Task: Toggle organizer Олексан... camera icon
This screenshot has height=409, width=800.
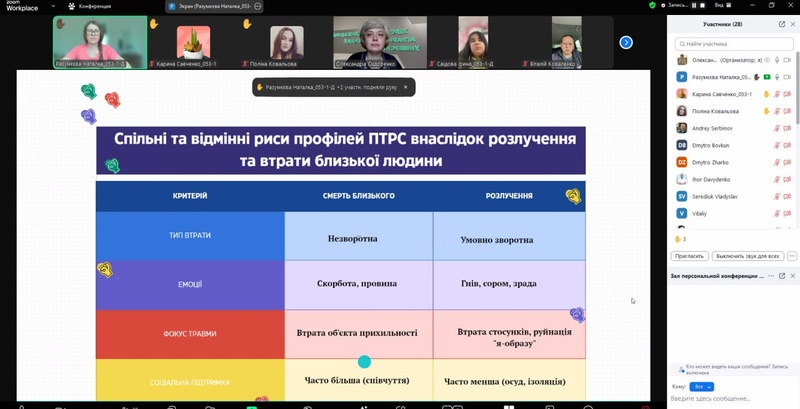Action: [787, 60]
